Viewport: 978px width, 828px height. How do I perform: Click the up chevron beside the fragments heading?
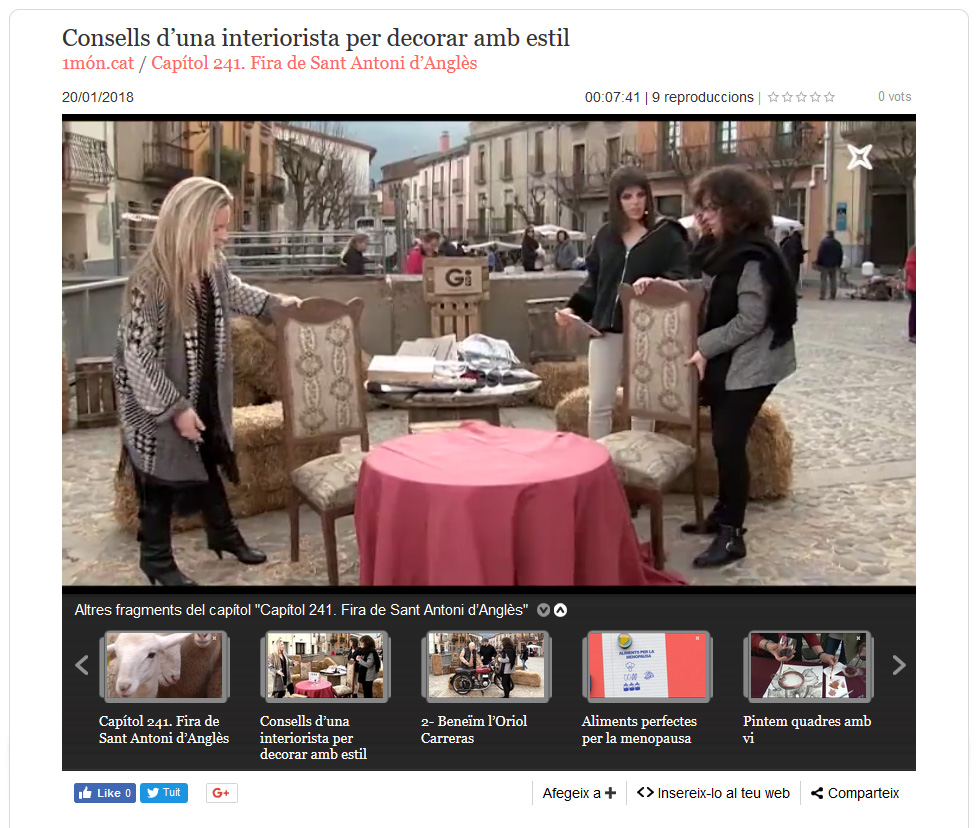coord(560,610)
